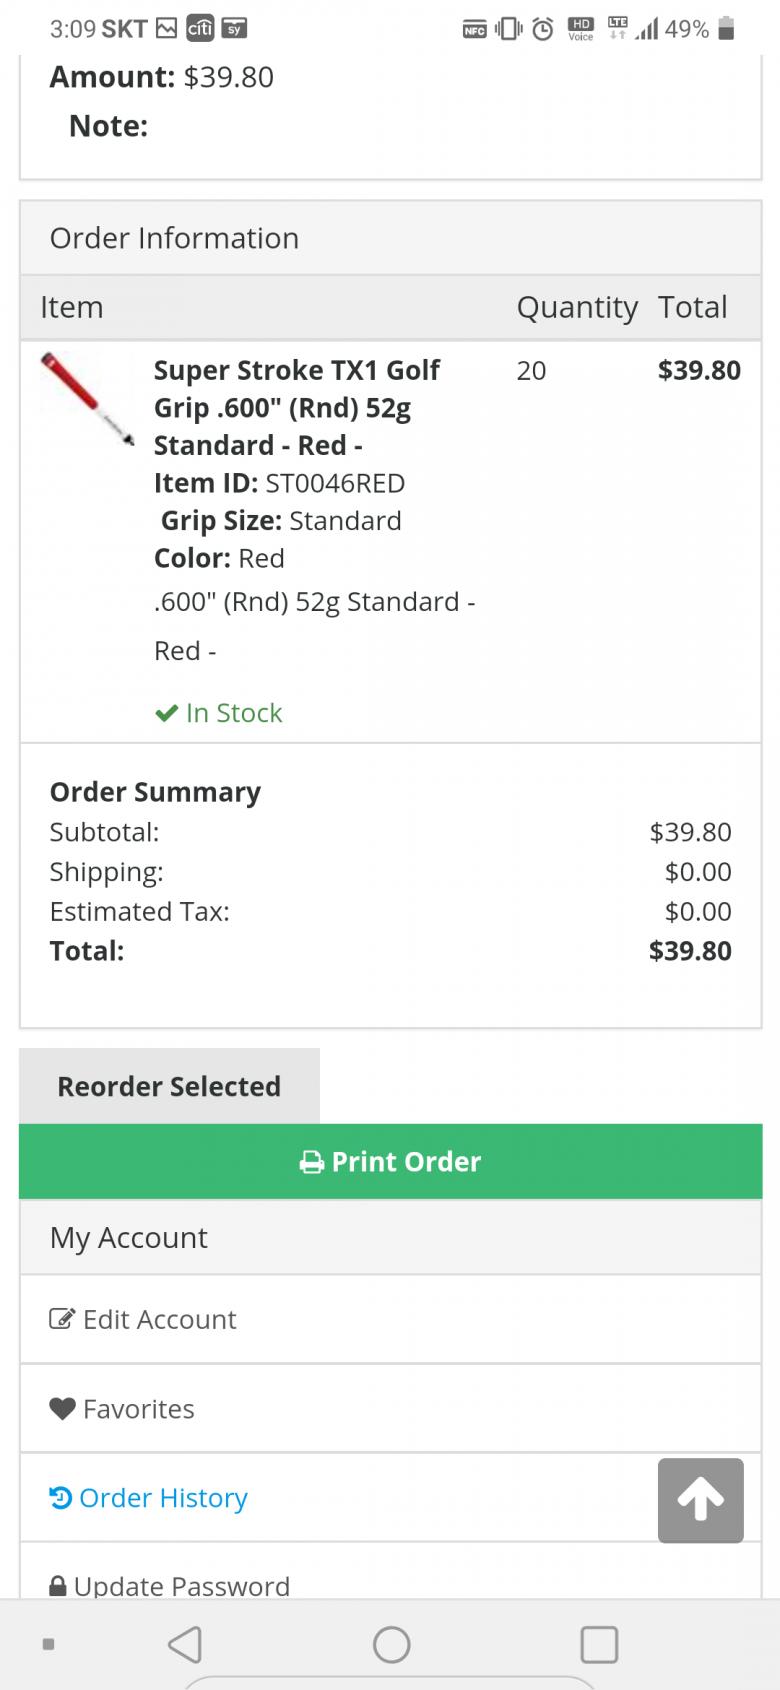This screenshot has width=780, height=1690.
Task: Tap the Edit Account pencil icon
Action: click(x=62, y=1319)
